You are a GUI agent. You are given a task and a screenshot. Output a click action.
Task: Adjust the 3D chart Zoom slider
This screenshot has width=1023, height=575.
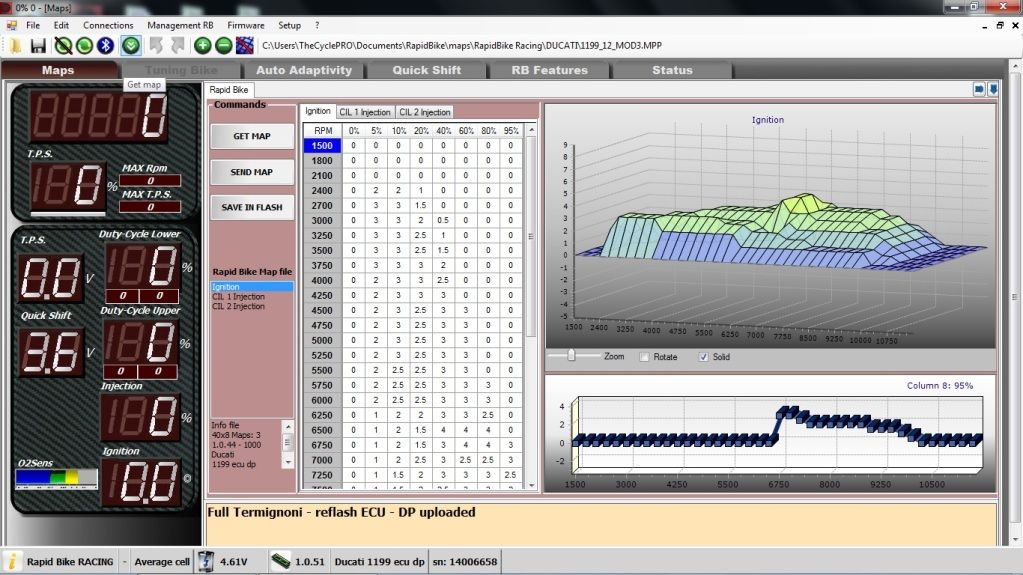click(572, 356)
